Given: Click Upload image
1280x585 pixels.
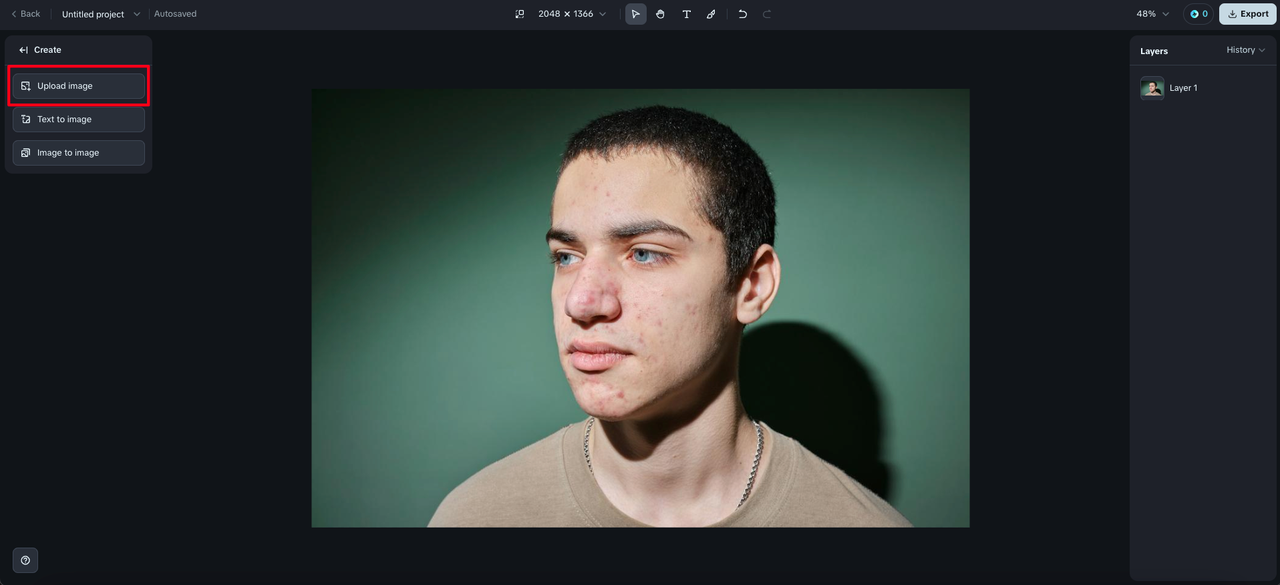Looking at the screenshot, I should tap(79, 86).
